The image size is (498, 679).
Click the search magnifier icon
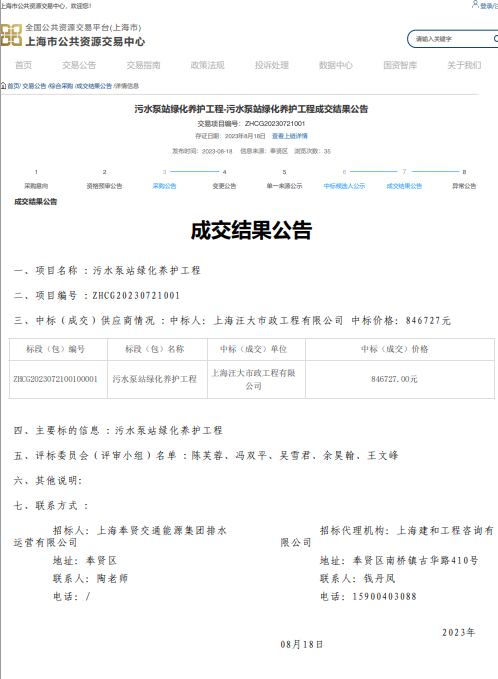point(495,39)
